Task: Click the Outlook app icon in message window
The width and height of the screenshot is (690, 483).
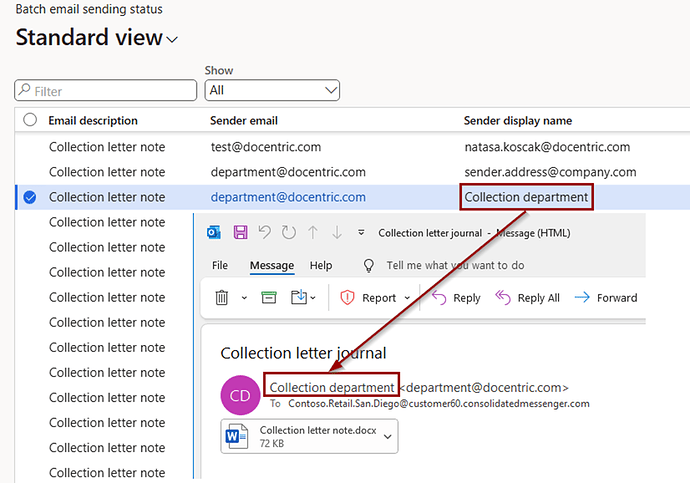Action: (214, 232)
